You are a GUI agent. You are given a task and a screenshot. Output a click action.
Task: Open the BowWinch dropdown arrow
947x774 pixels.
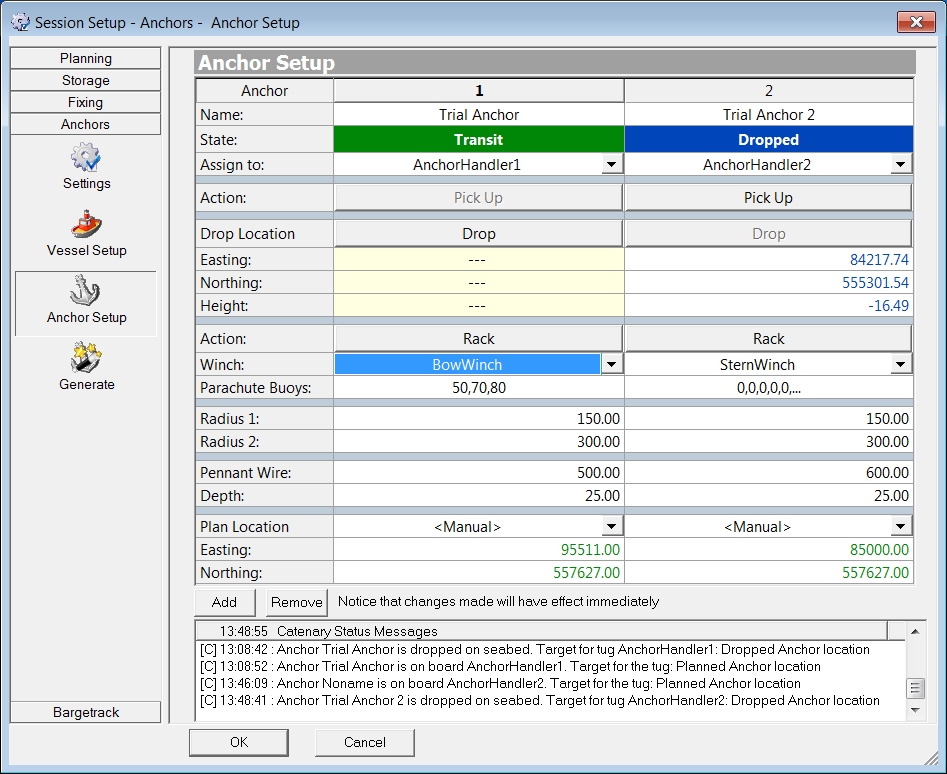click(611, 365)
